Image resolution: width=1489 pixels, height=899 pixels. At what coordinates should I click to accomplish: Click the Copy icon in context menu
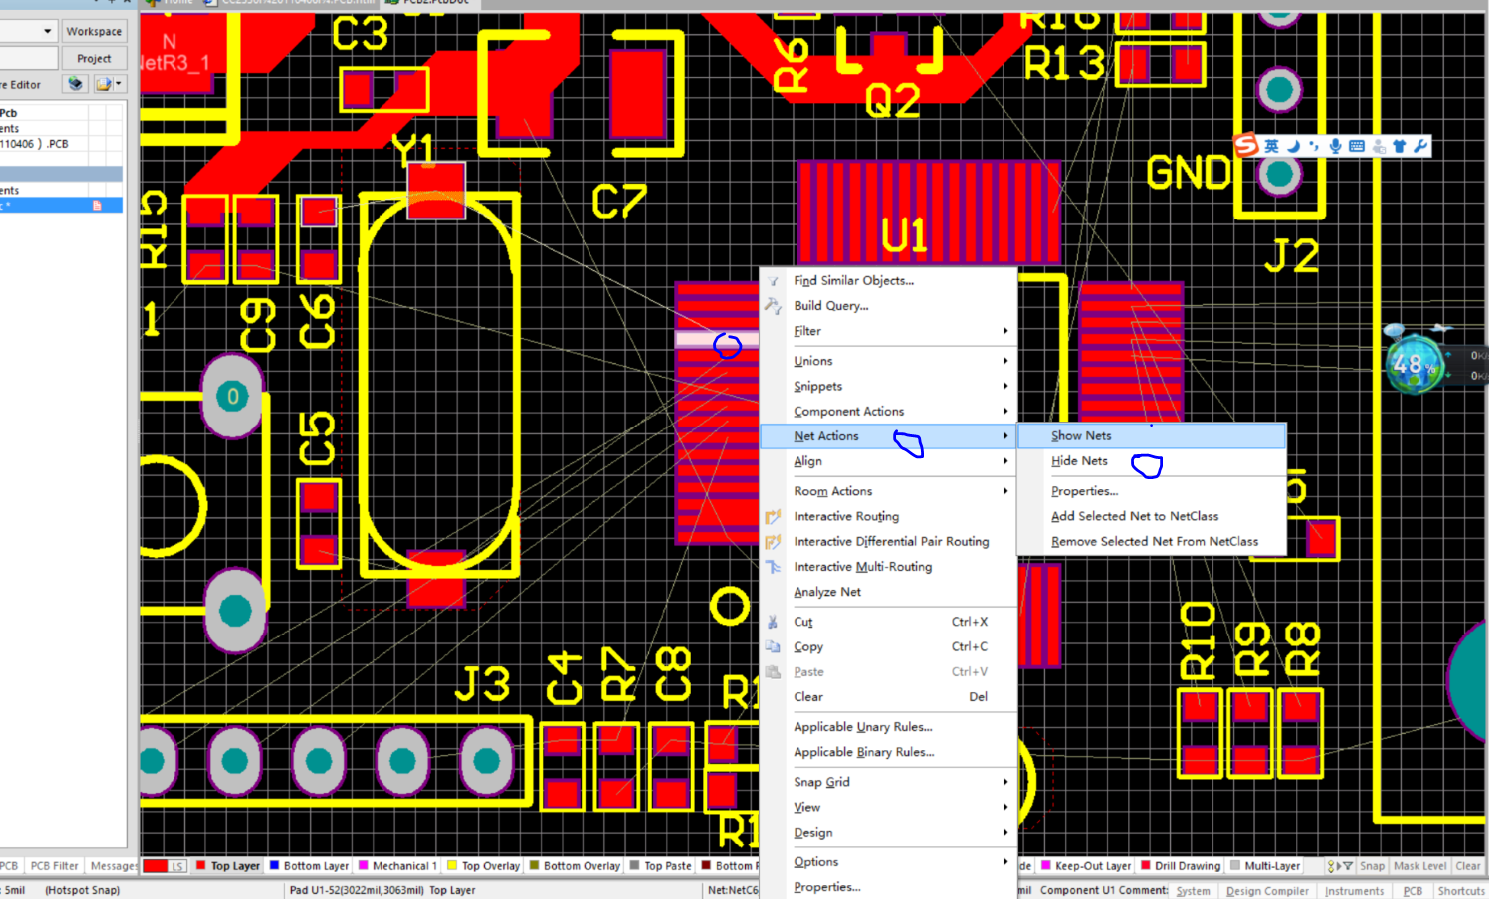pos(773,647)
